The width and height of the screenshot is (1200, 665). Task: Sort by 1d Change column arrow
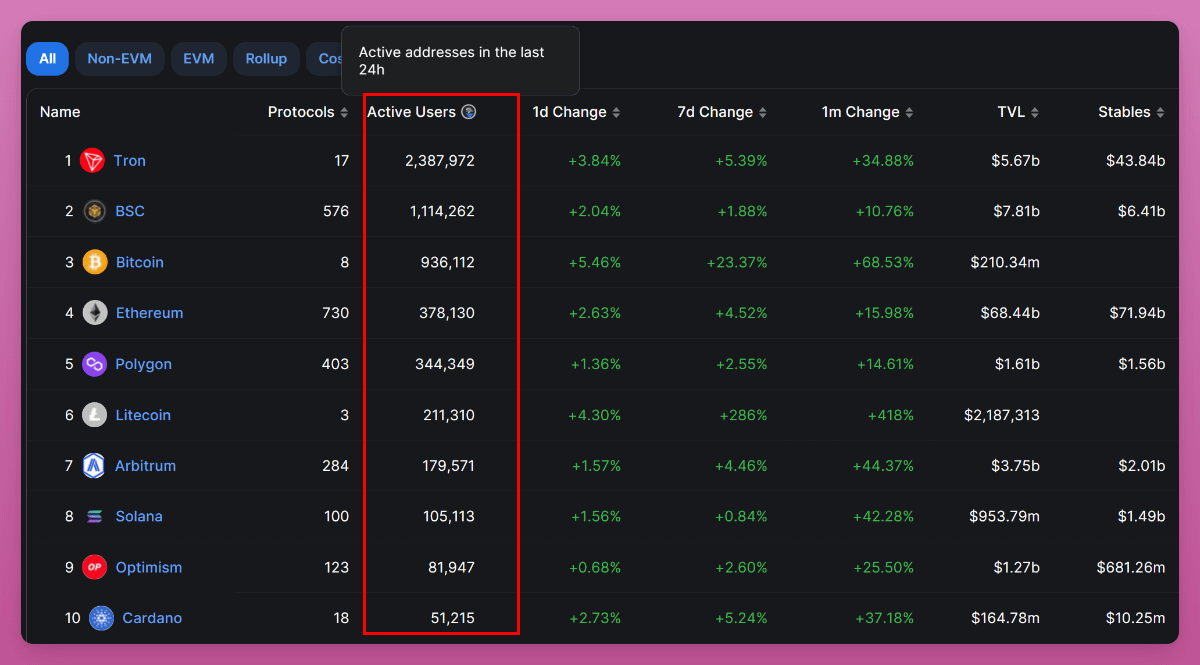(616, 113)
